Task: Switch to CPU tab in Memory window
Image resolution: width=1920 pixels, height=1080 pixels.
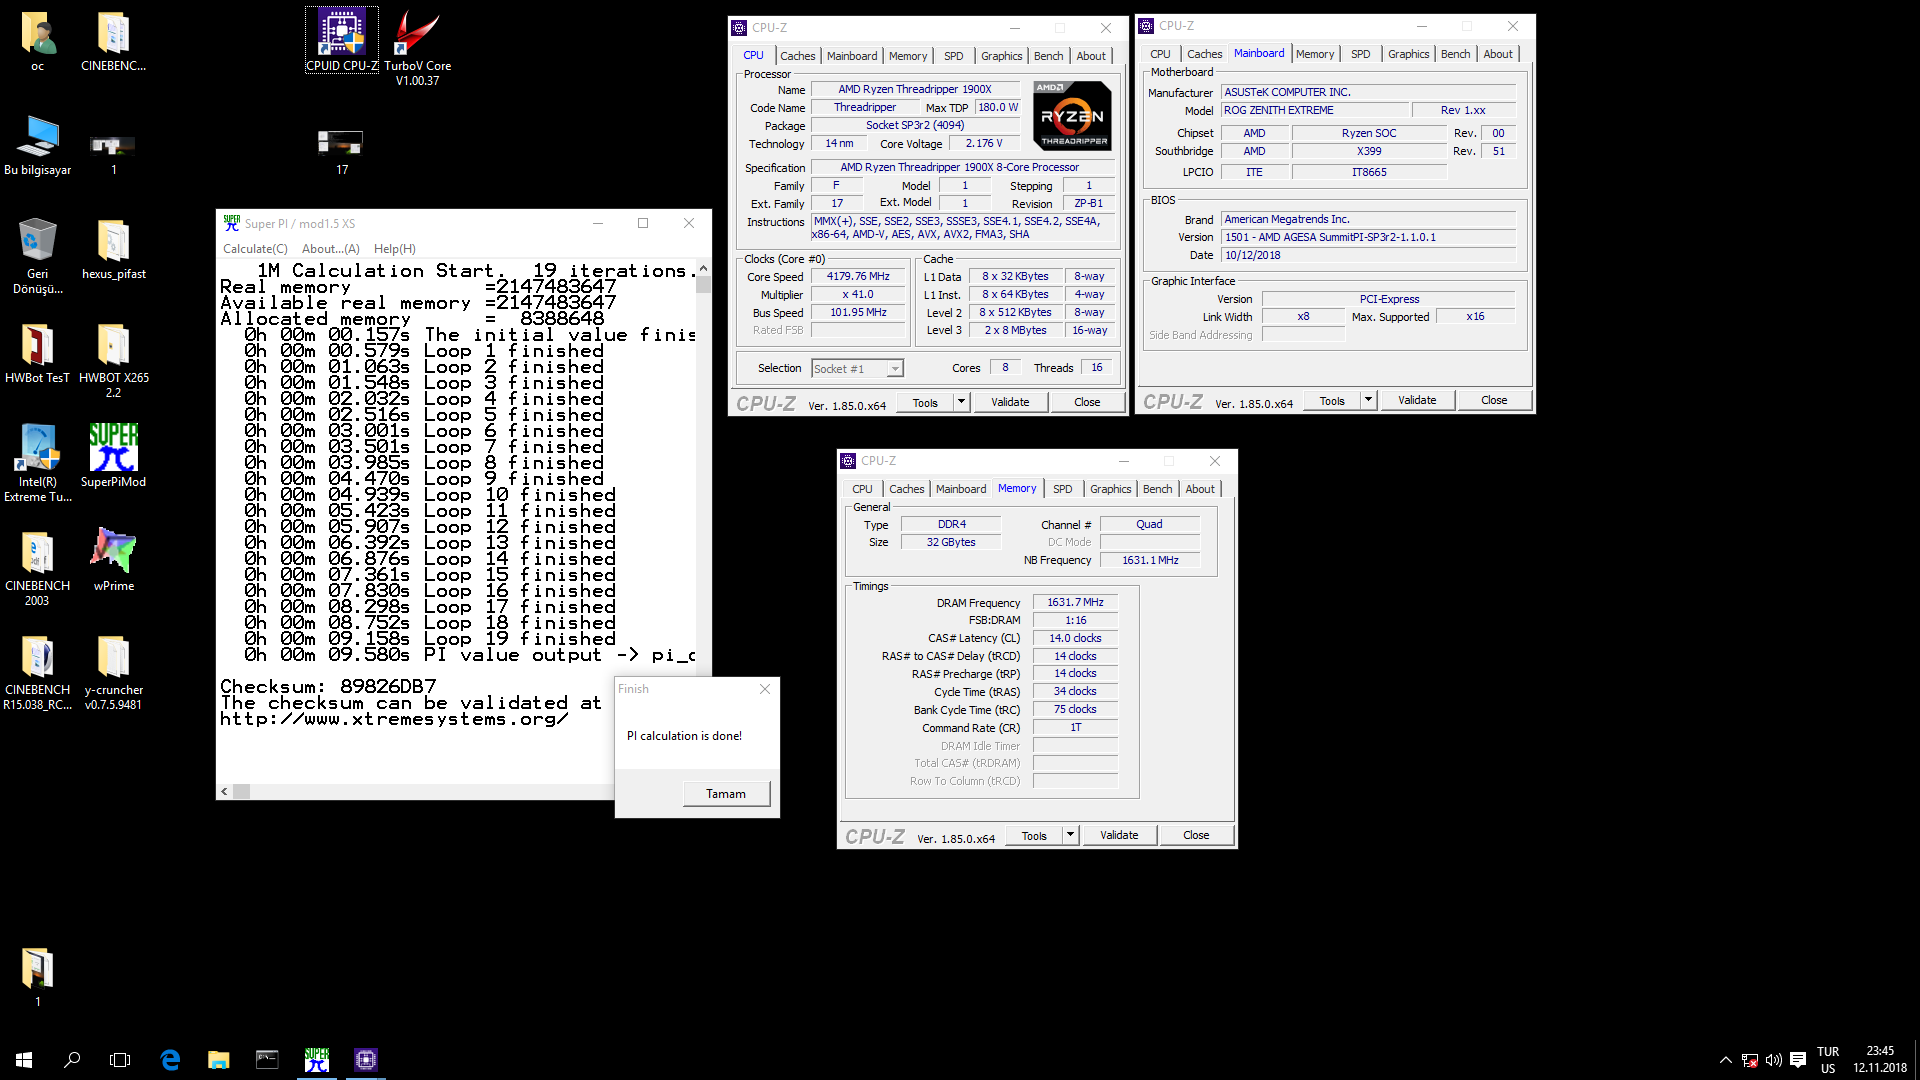Action: [862, 489]
